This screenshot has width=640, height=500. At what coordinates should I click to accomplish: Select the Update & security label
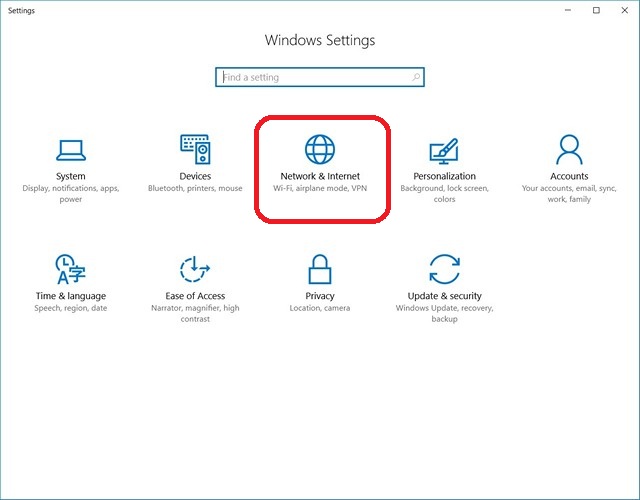click(444, 296)
